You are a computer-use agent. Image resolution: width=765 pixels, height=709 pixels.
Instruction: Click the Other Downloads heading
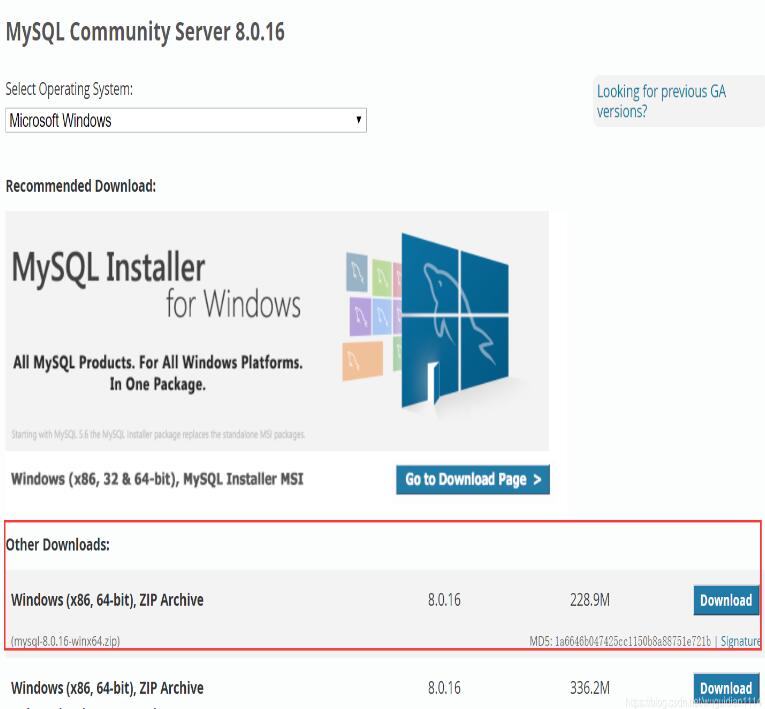pos(58,545)
